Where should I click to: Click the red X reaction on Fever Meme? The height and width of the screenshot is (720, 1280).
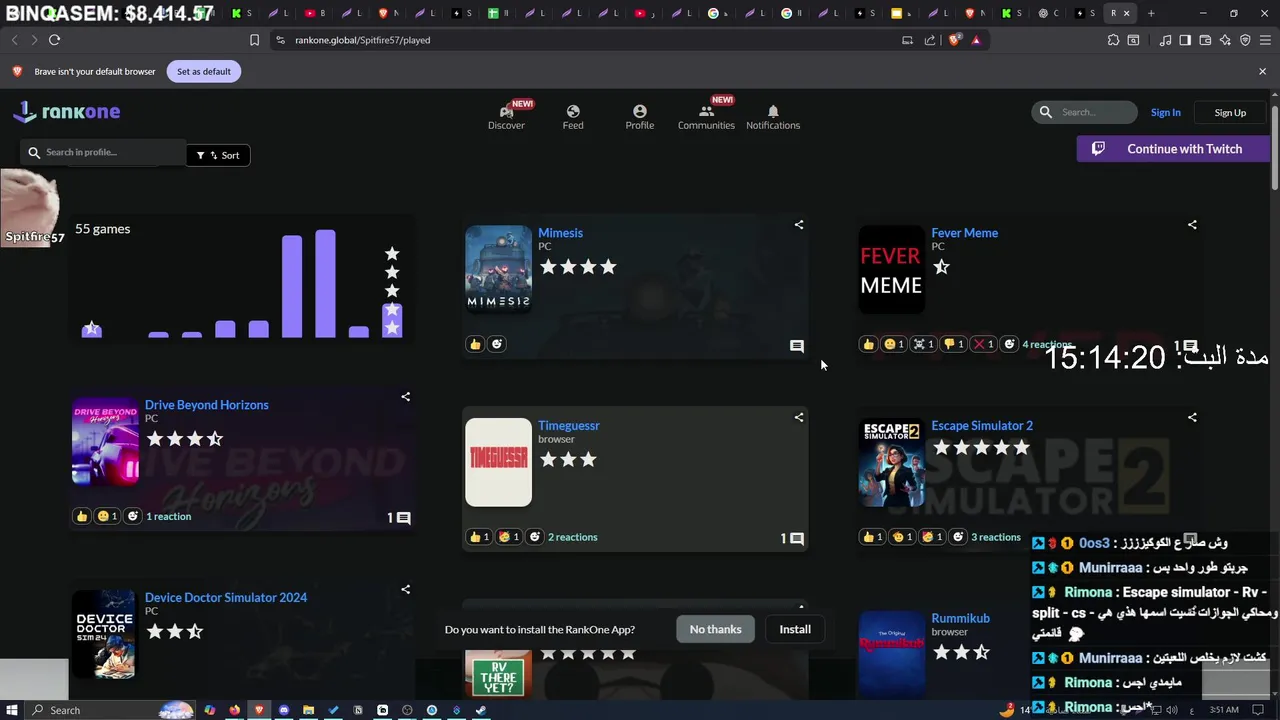(984, 344)
